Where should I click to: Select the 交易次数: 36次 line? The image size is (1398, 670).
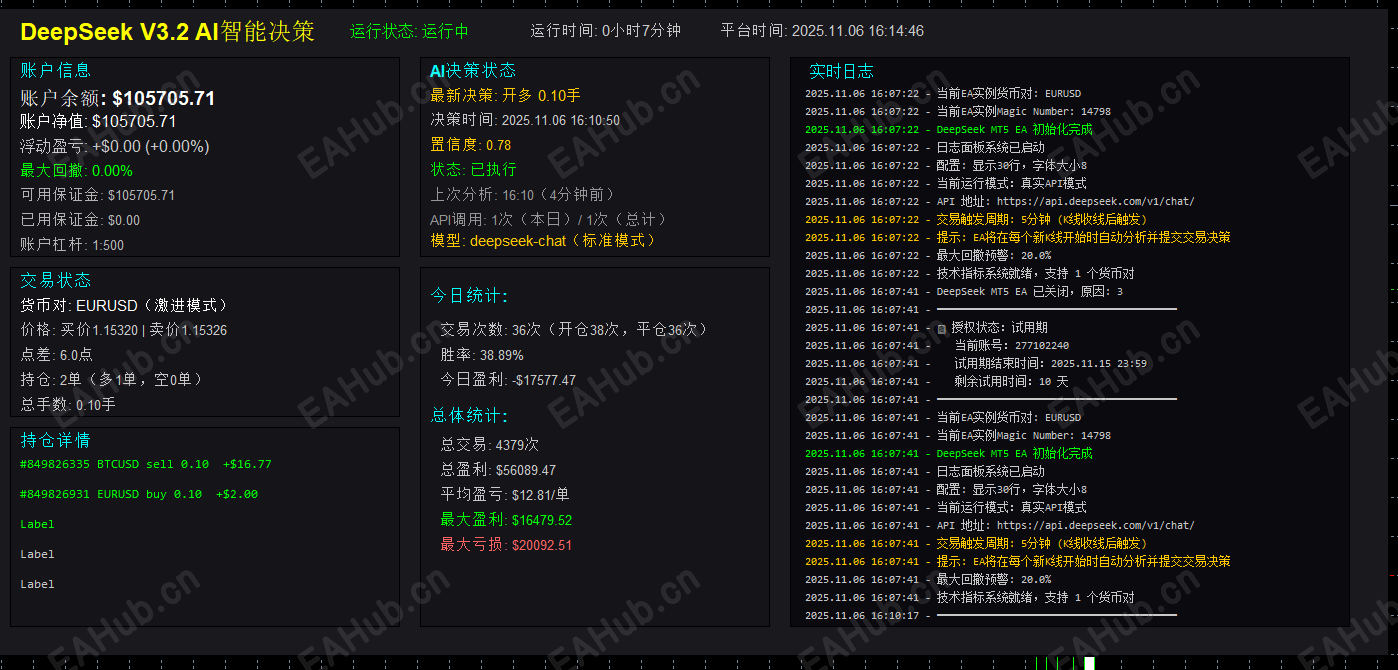pos(576,329)
